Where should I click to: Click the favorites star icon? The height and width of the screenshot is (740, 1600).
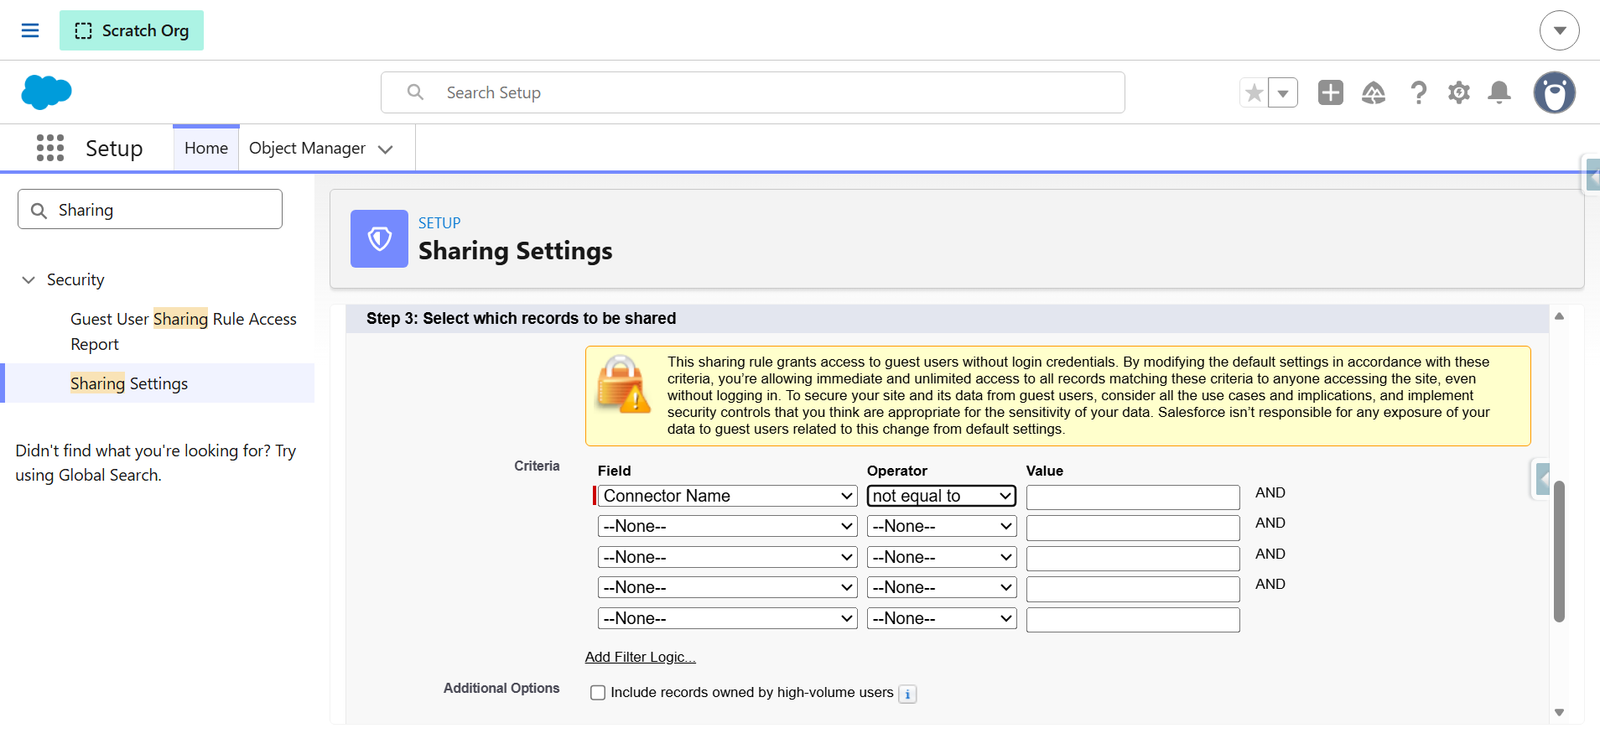pyautogui.click(x=1254, y=92)
